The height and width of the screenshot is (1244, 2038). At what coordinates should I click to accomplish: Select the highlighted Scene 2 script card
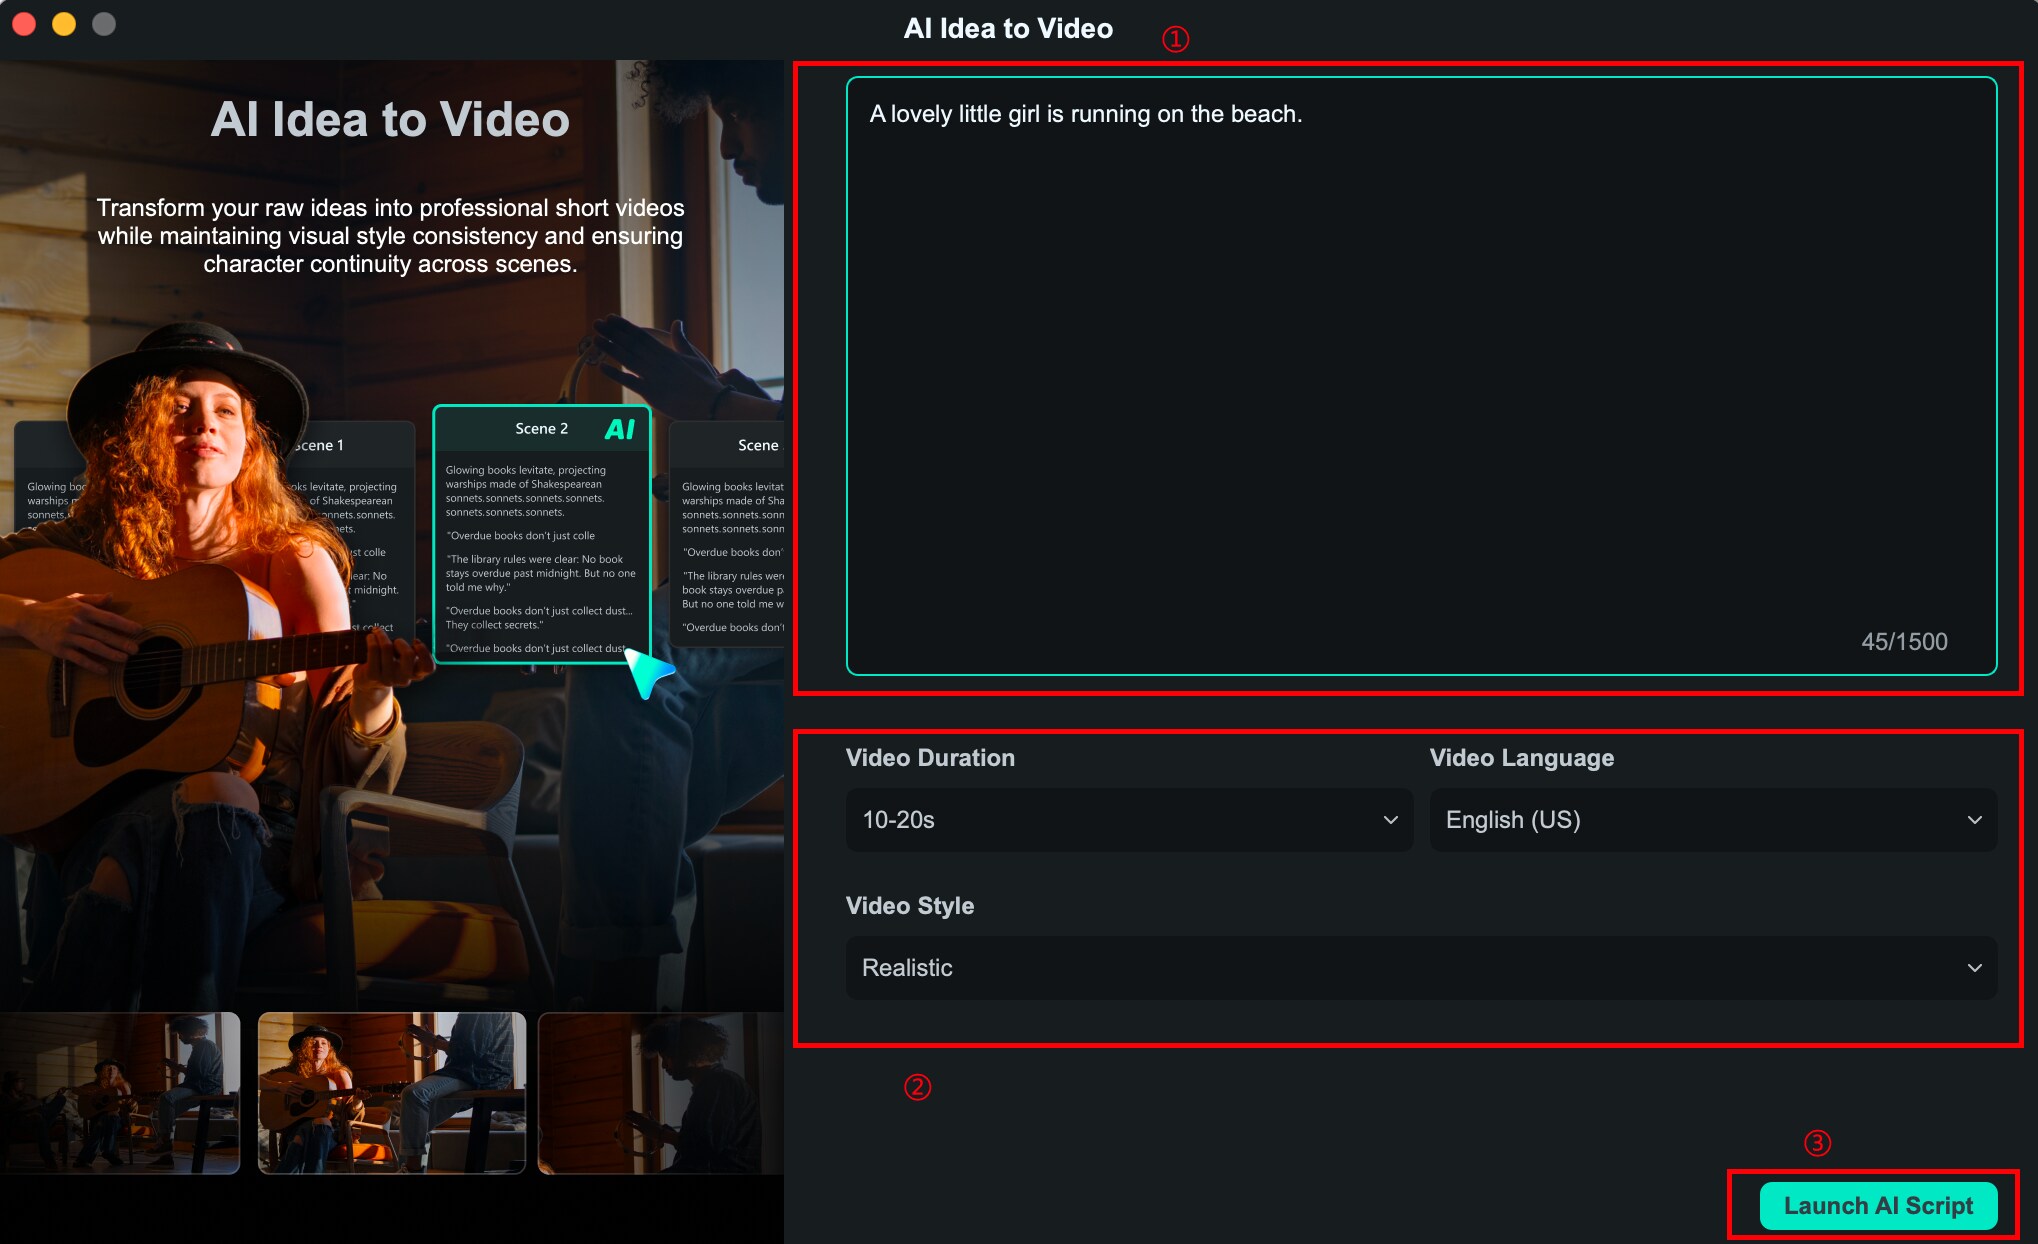pos(541,535)
